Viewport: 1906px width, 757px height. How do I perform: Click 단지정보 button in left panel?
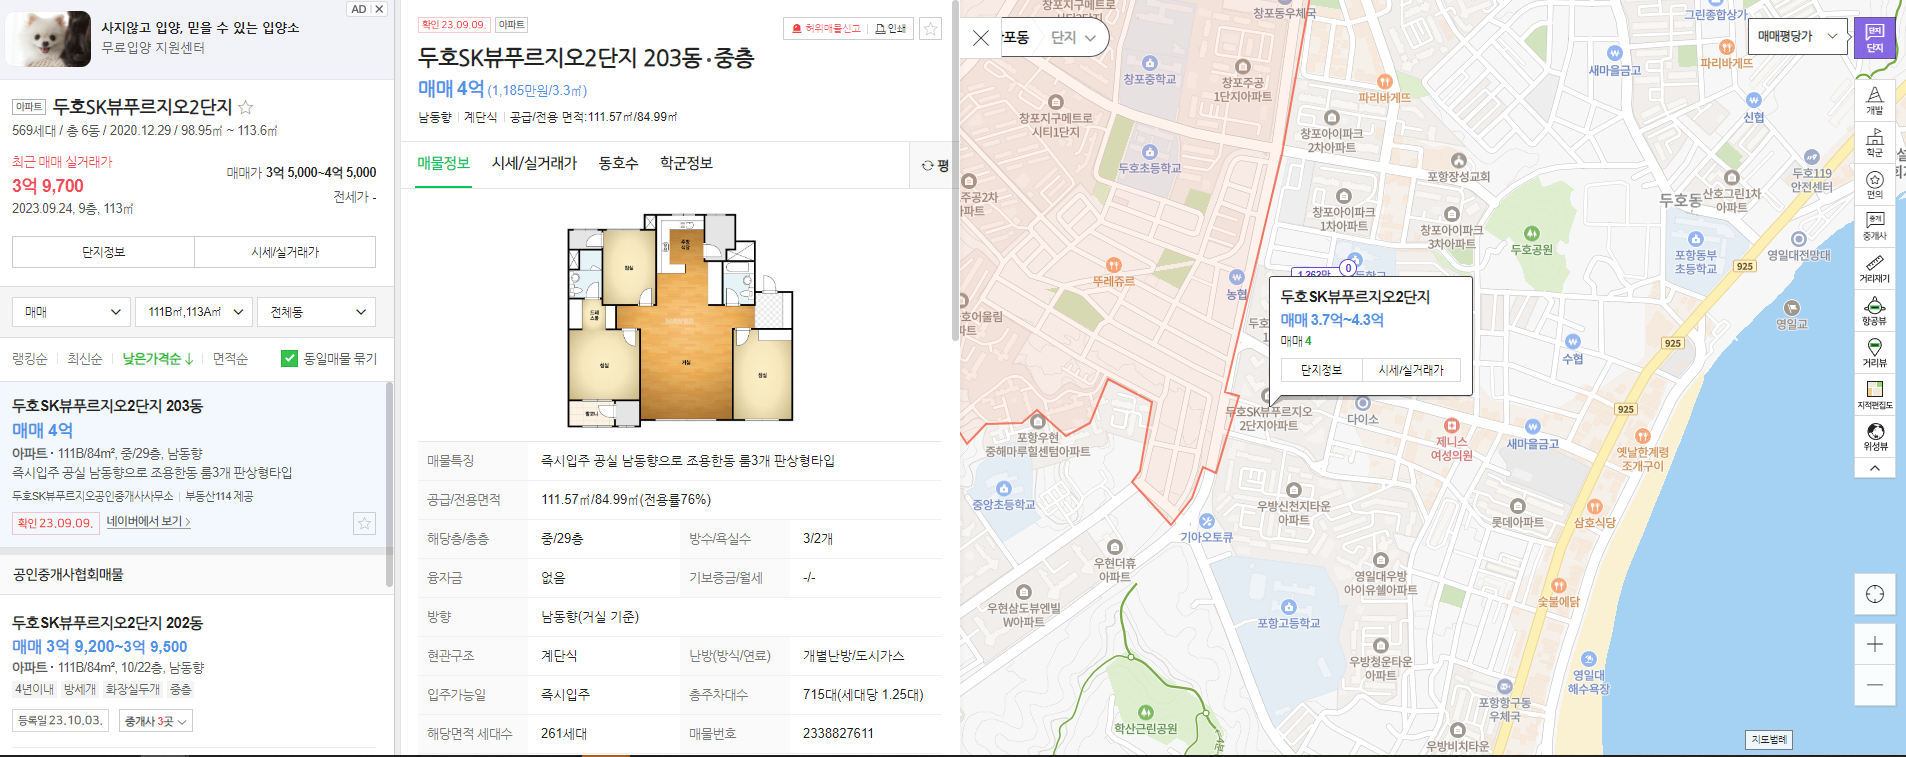[104, 252]
